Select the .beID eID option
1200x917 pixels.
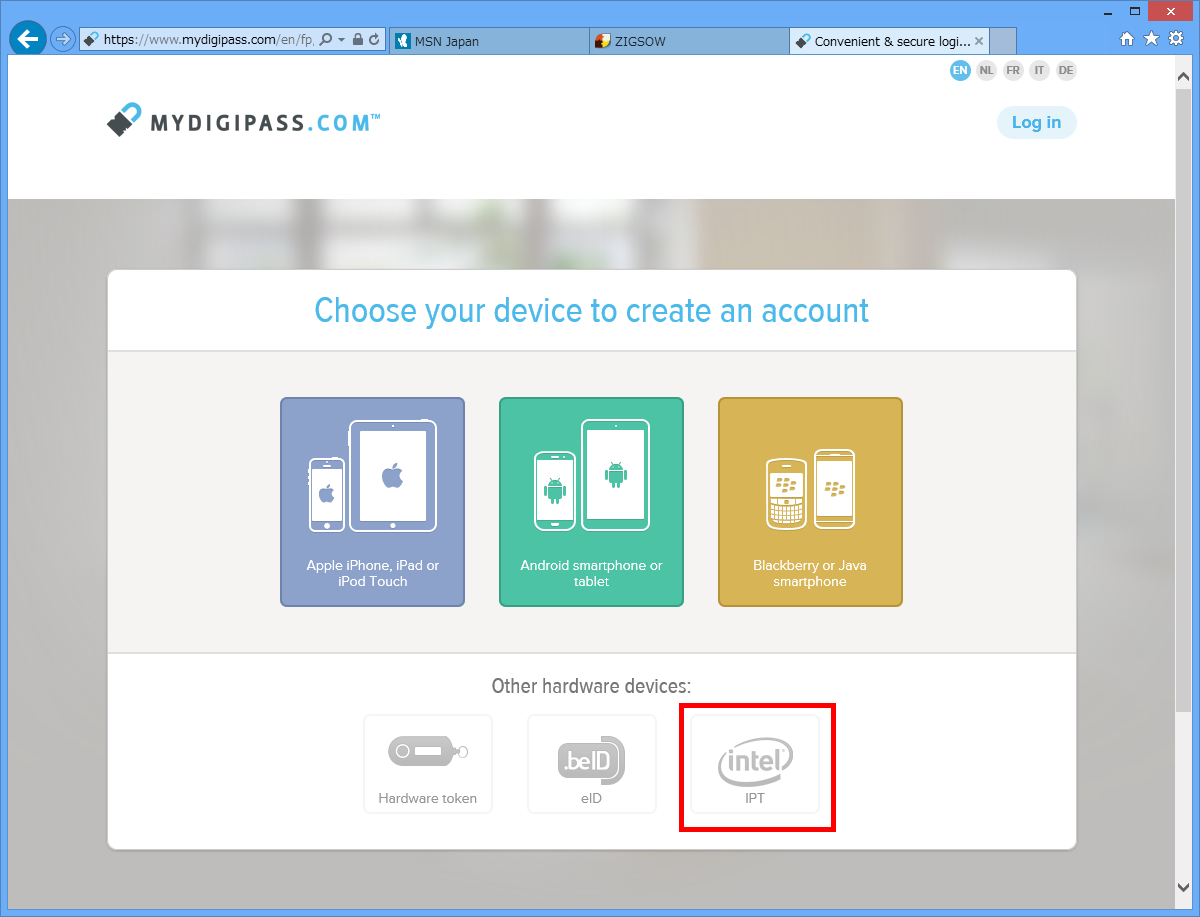tap(592, 764)
